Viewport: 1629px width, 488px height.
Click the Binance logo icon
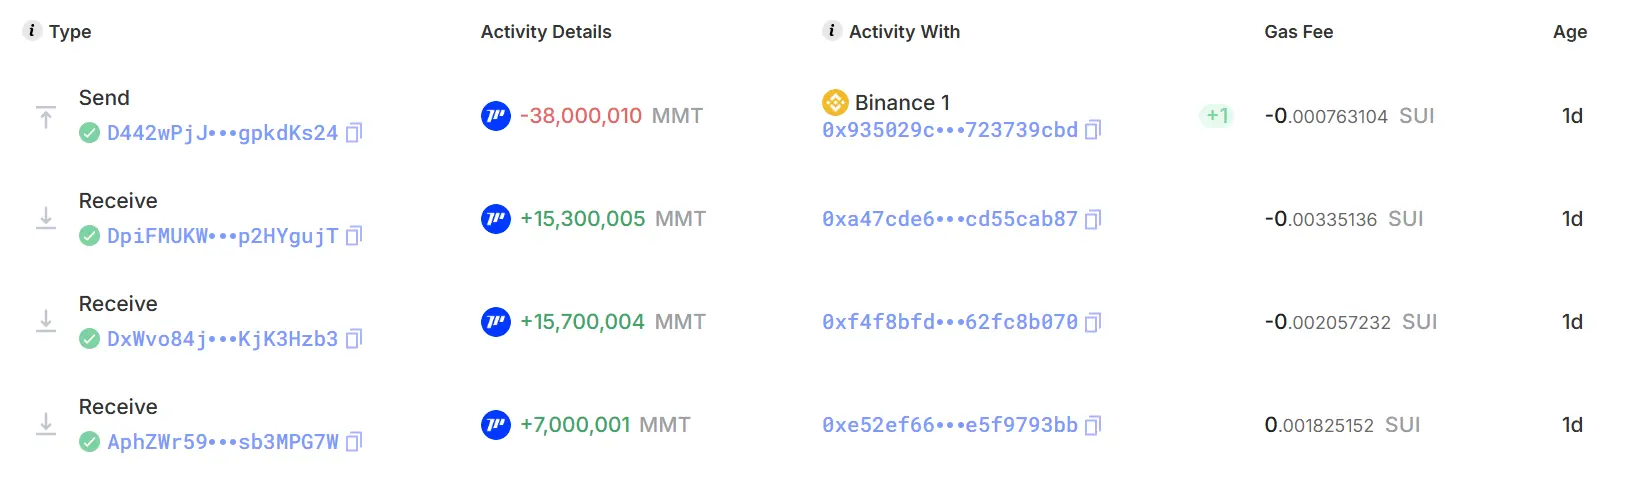pos(835,102)
